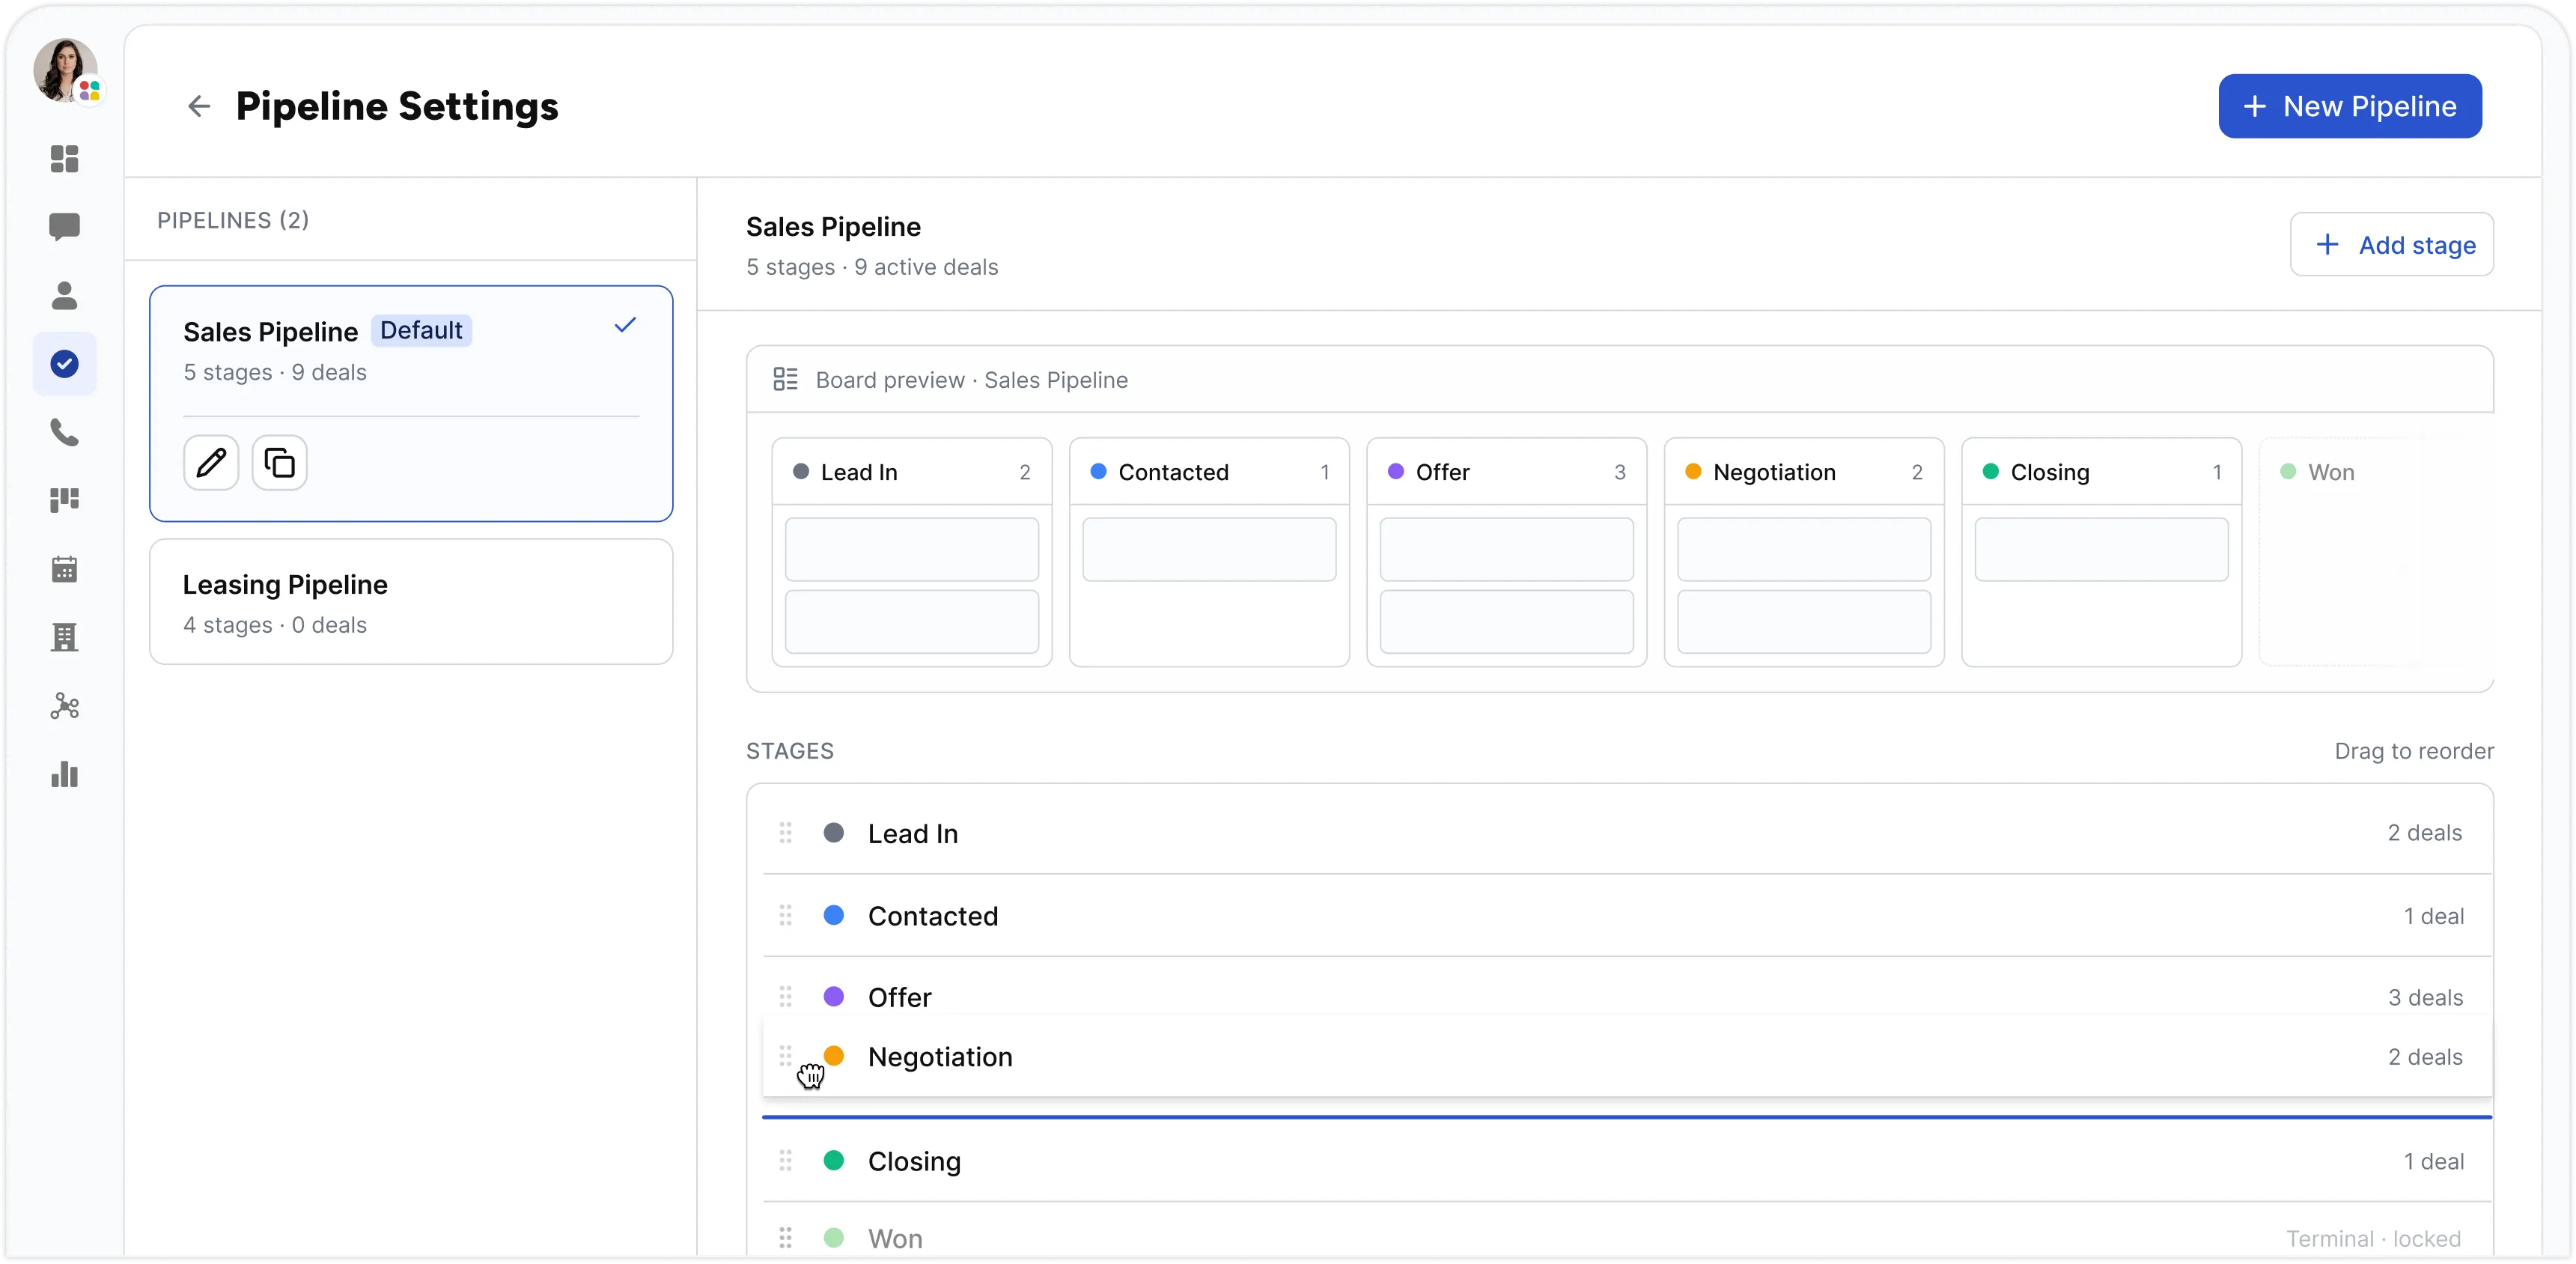
Task: Click the user profile avatar
Action: point(66,70)
